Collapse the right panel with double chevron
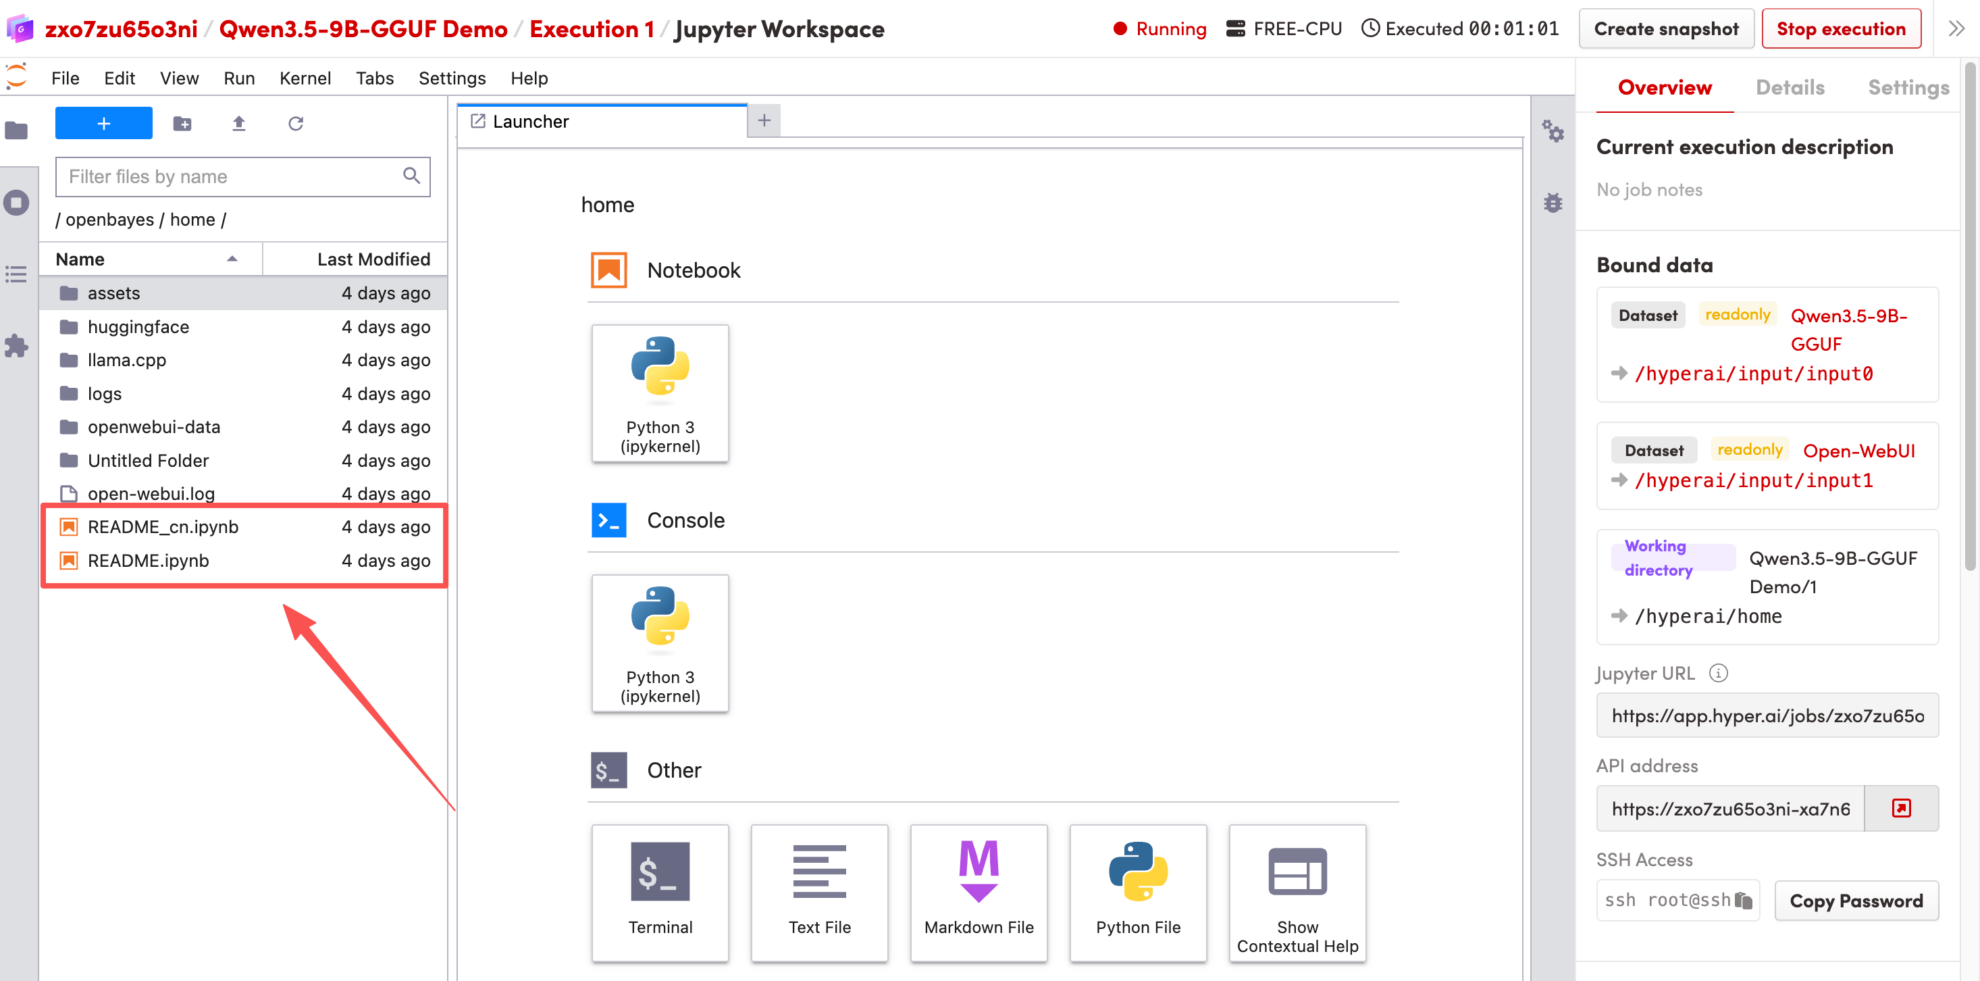This screenshot has height=981, width=1980. [1956, 29]
